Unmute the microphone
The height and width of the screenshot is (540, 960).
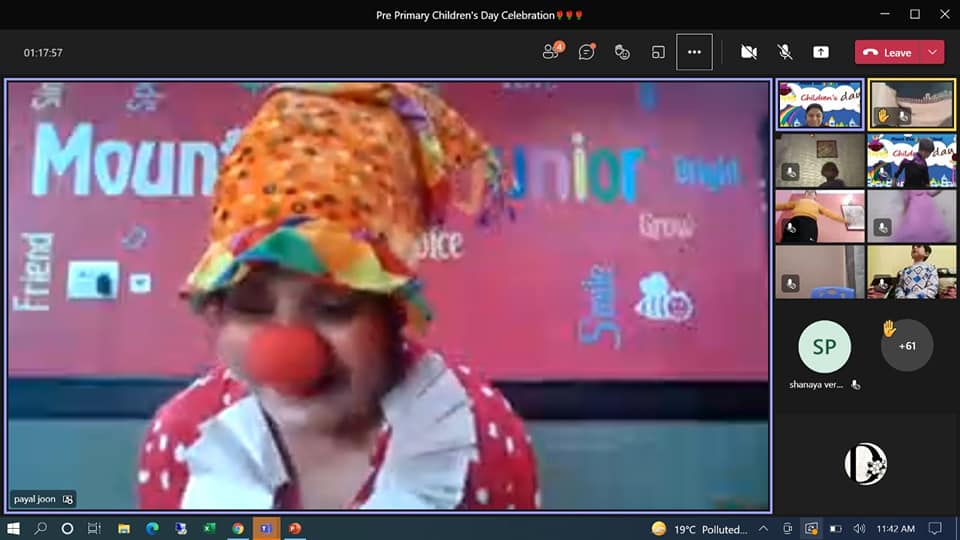(x=785, y=52)
